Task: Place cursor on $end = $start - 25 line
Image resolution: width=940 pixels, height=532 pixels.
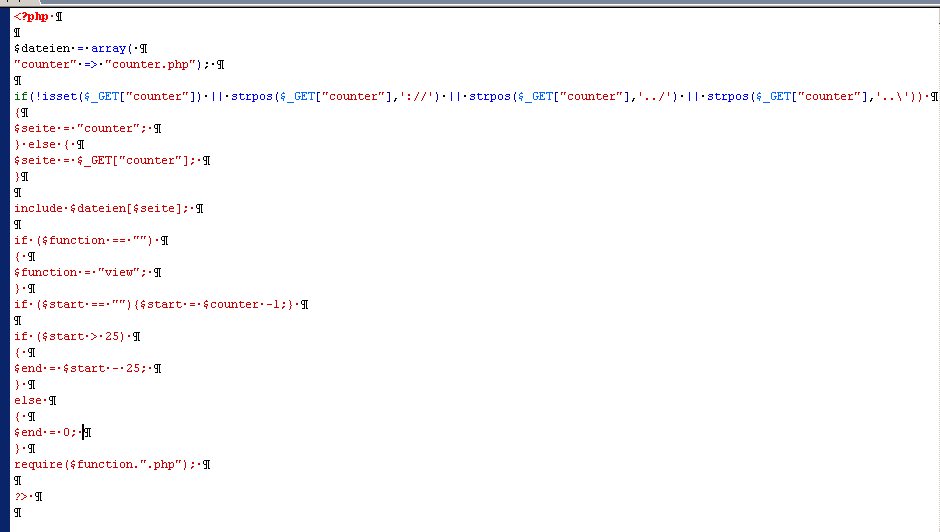Action: 80,368
